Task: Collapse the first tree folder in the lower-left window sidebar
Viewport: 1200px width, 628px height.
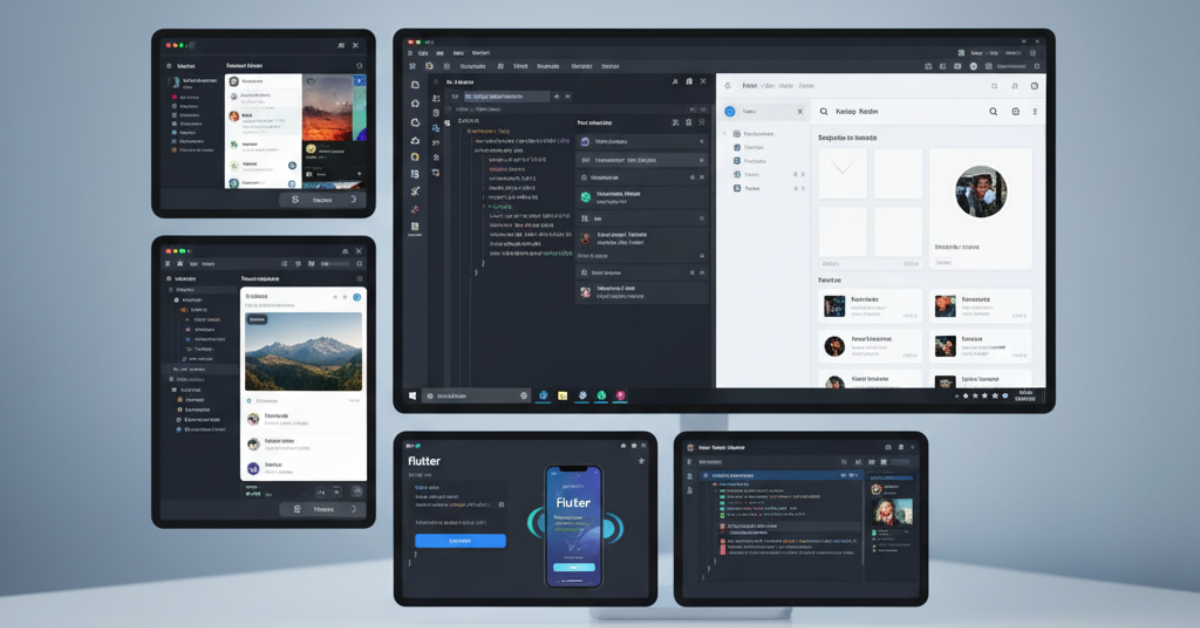Action: 170,289
